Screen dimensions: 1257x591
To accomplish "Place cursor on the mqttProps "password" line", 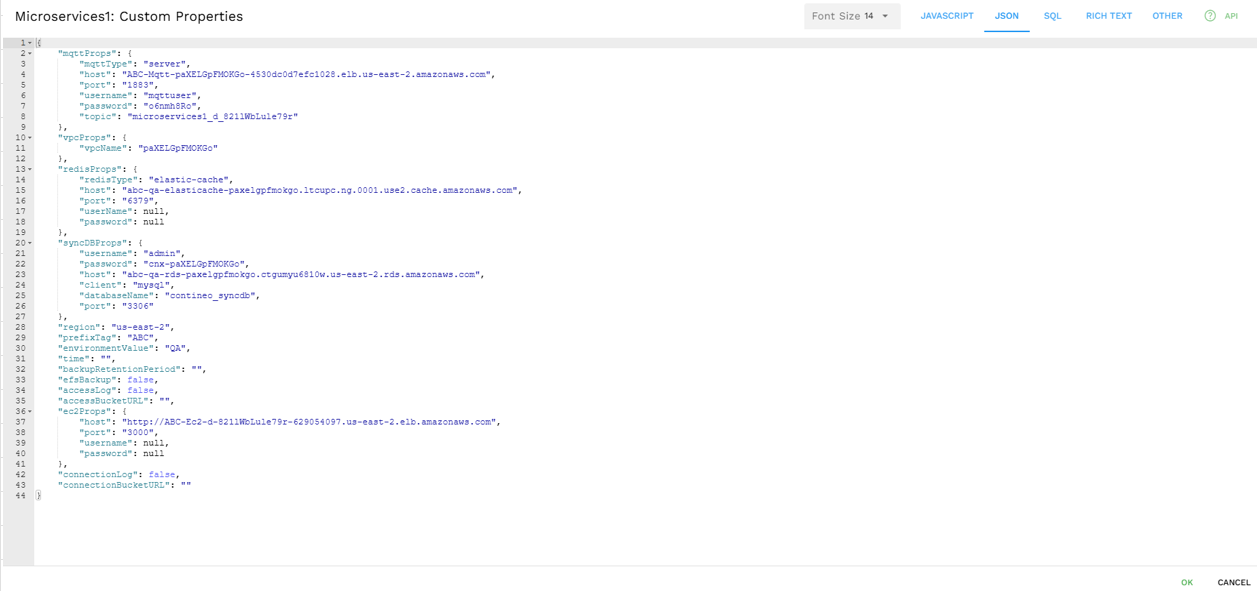I will (x=140, y=106).
